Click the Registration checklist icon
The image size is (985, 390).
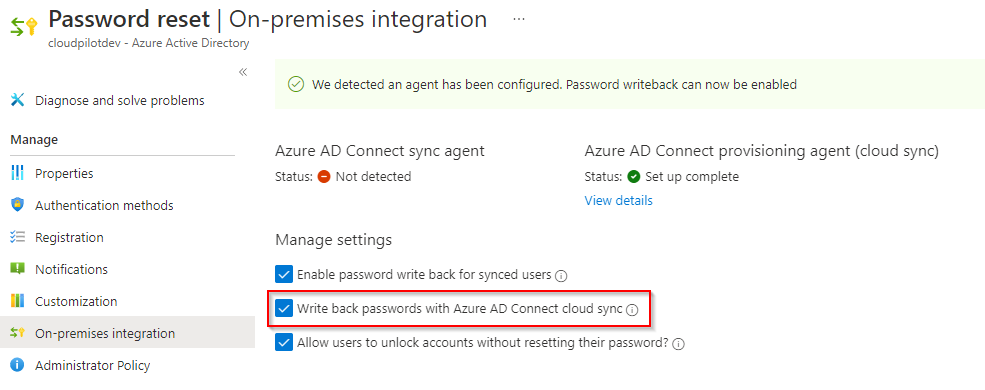(x=18, y=237)
